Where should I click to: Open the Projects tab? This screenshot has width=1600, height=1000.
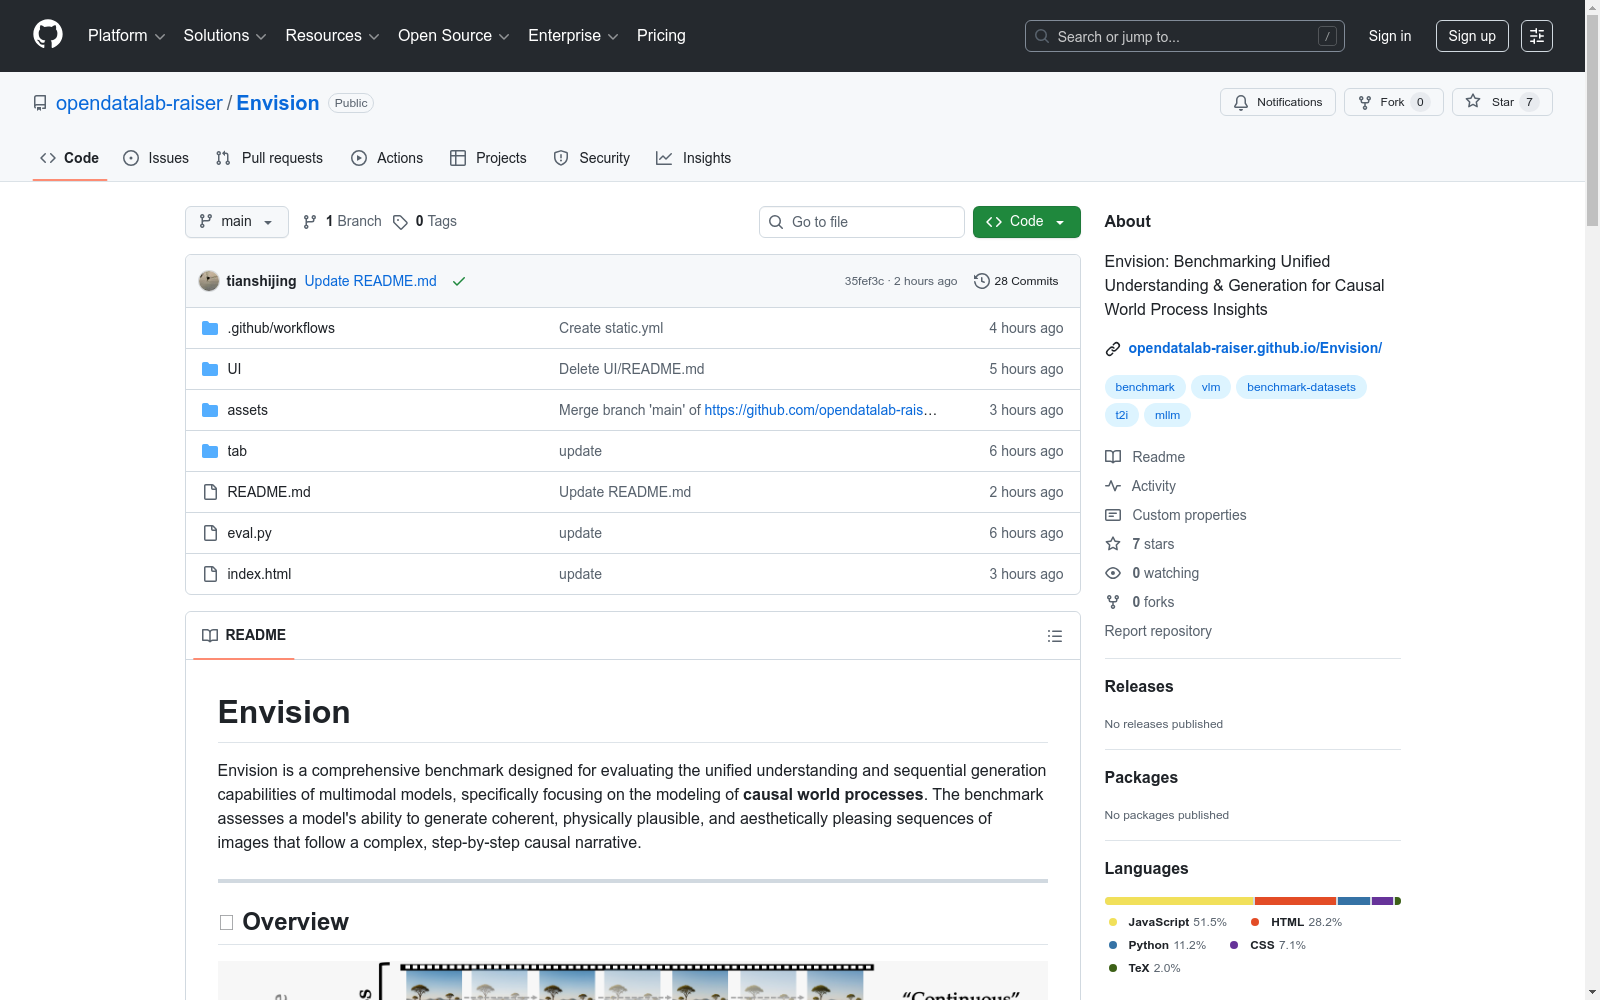click(x=488, y=158)
